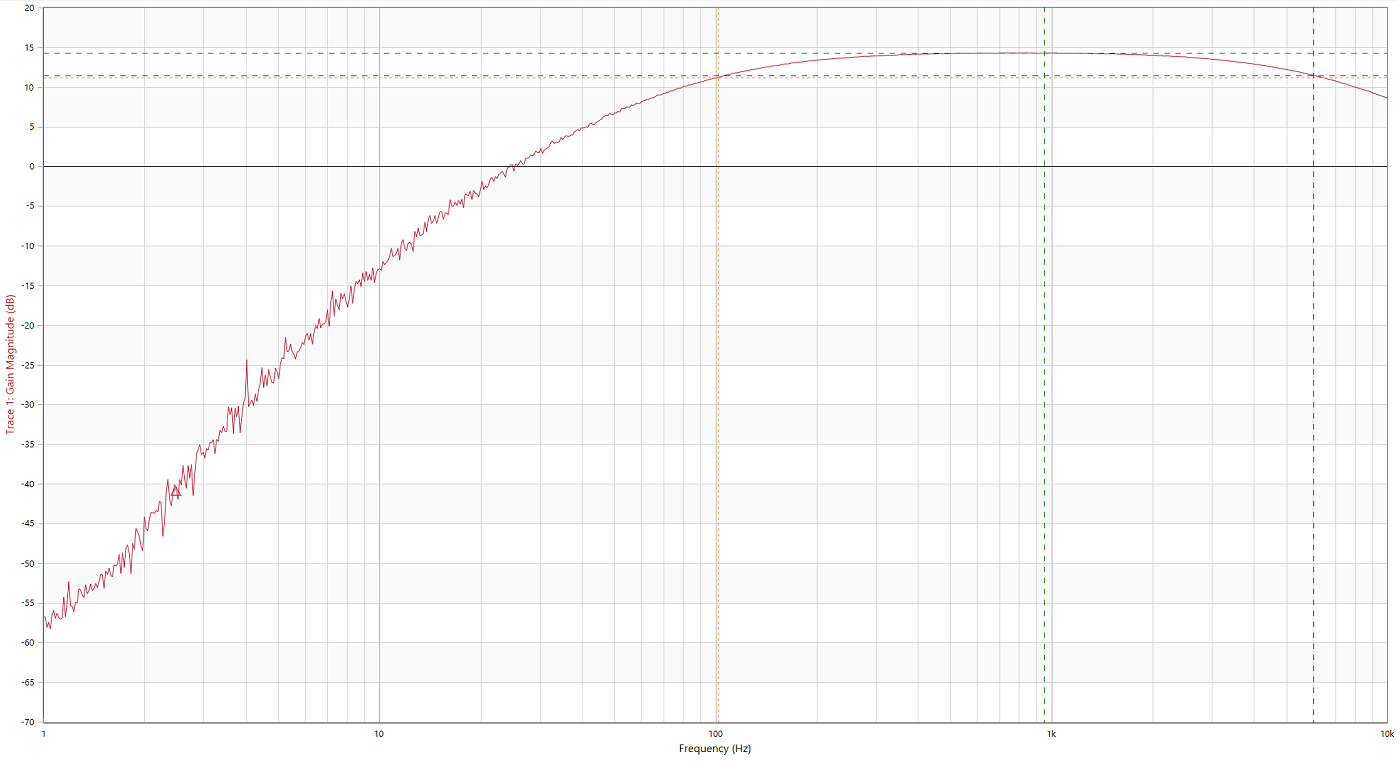Screen dimensions: 1400x765
Task: Click the '-70' gain tick label
Action: coord(27,722)
